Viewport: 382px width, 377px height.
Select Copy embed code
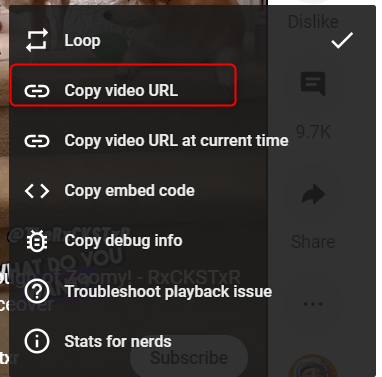tap(192, 191)
